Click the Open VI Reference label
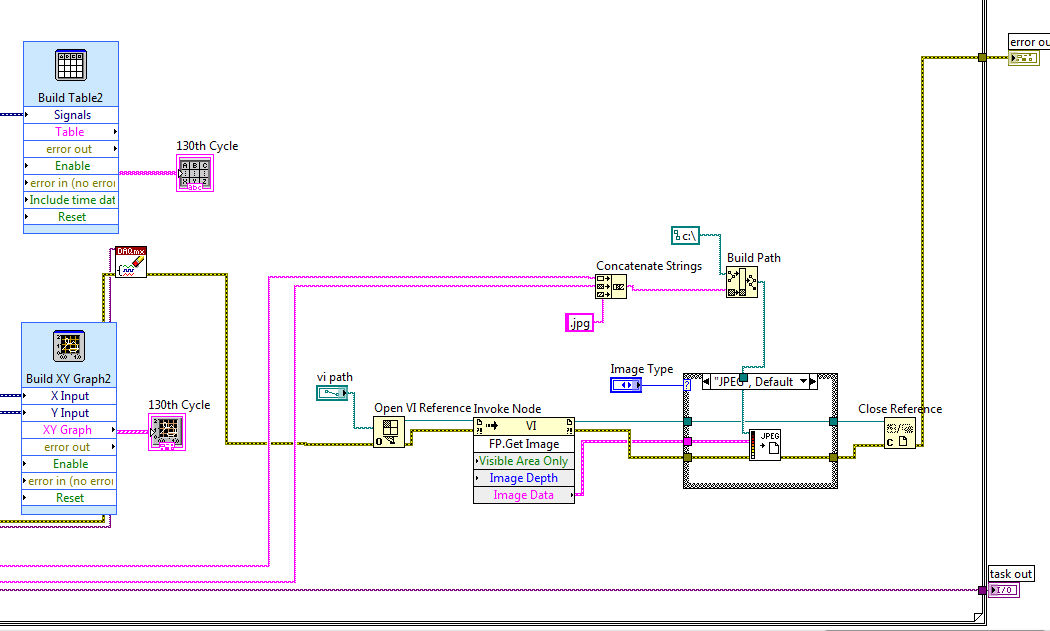1050x631 pixels. click(x=423, y=408)
